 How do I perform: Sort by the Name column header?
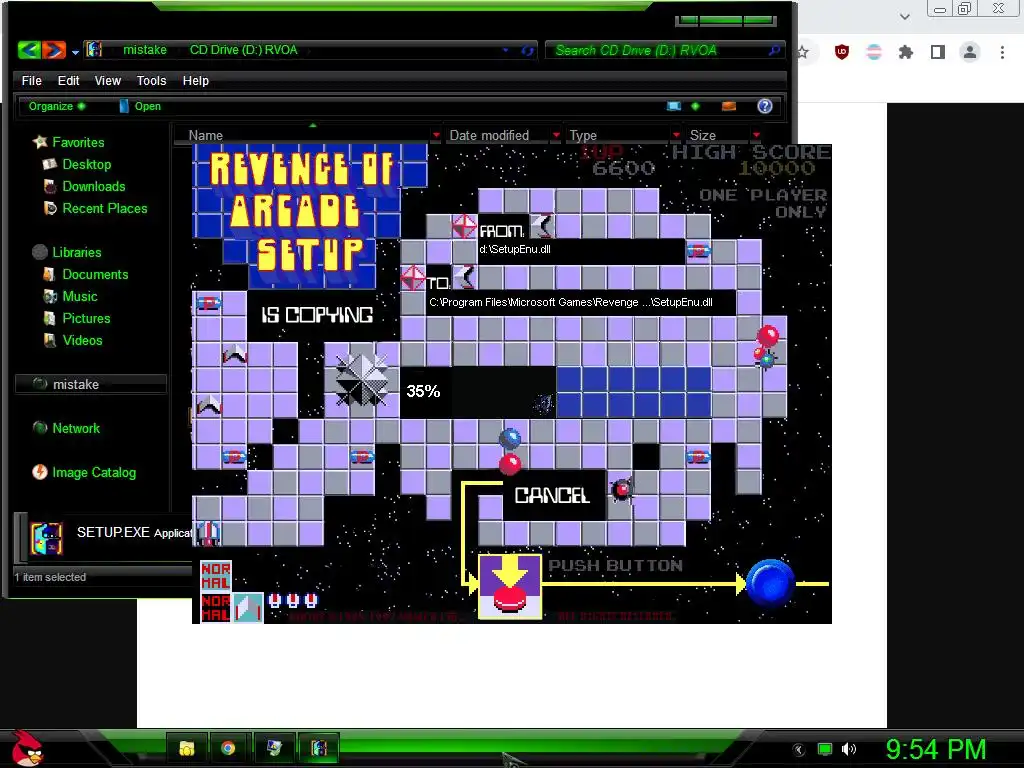point(205,135)
